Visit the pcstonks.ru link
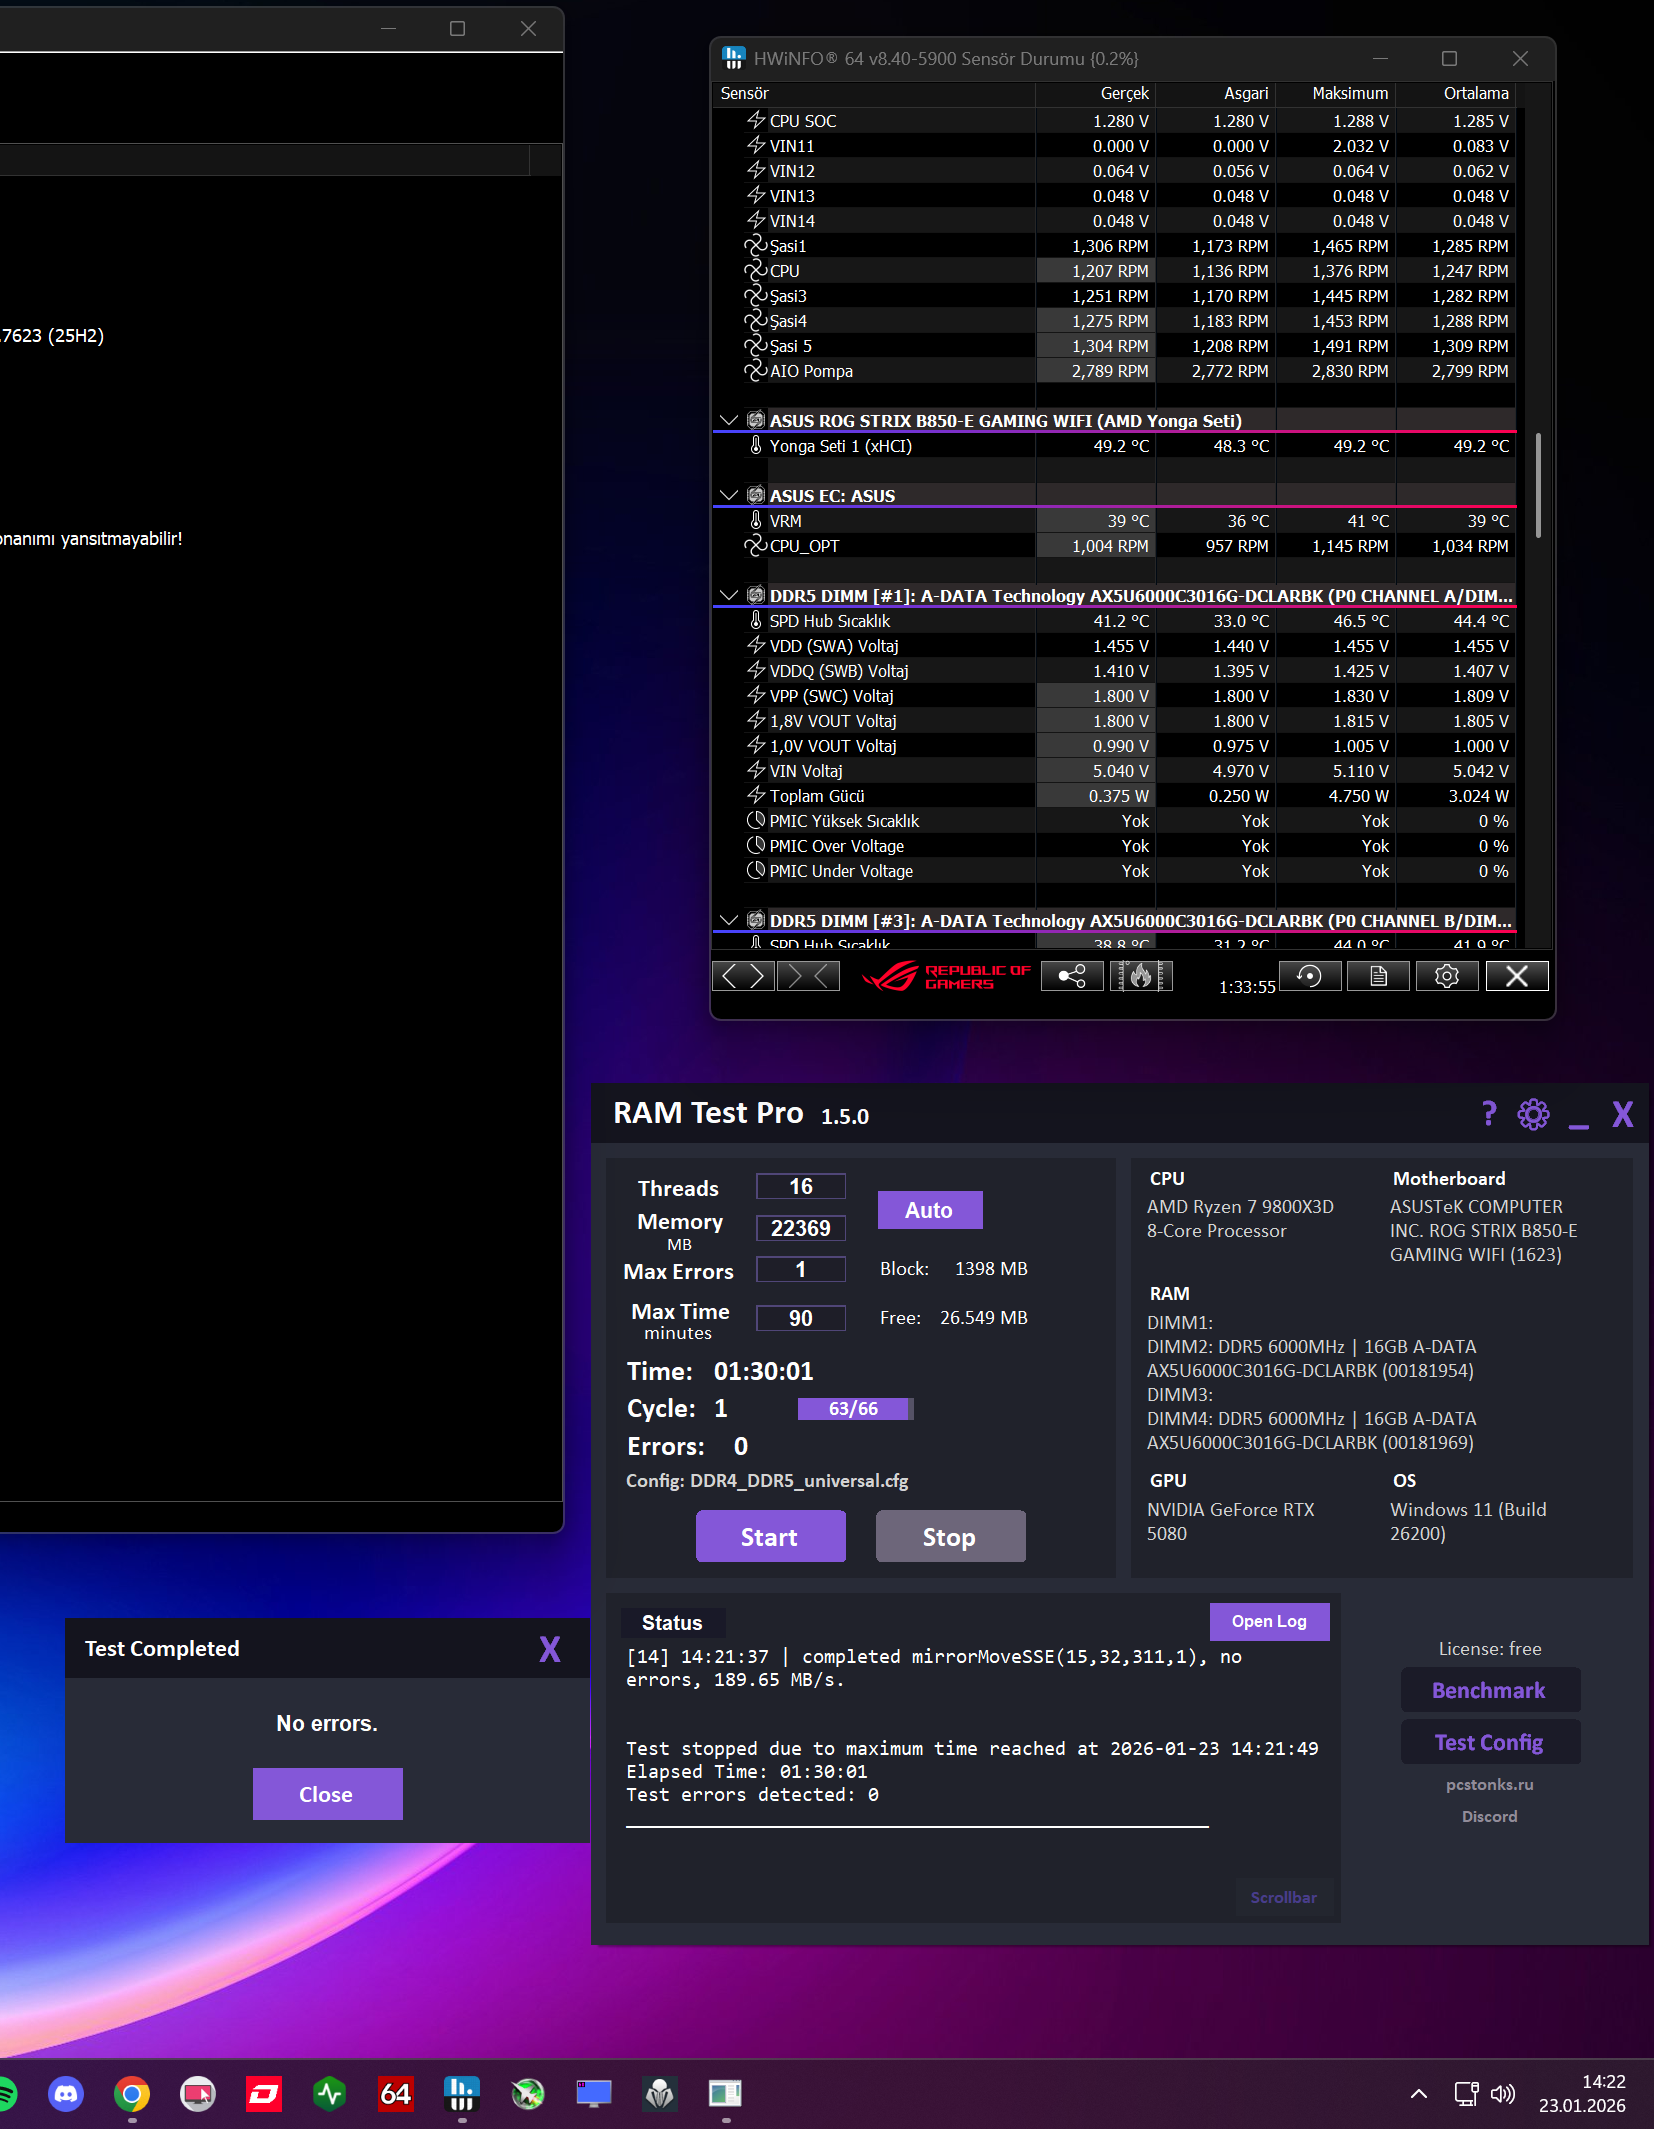 1490,1785
